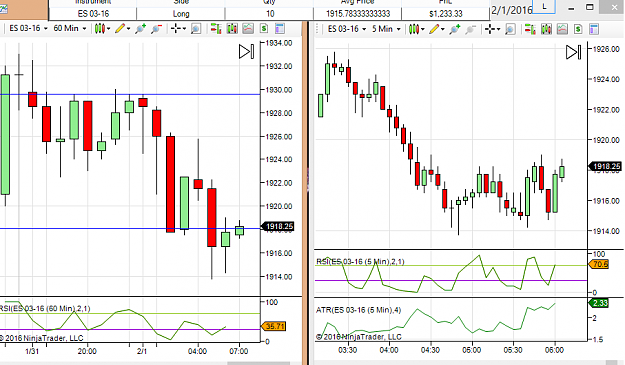
Task: Open chart Properties on the 5 Min chart
Action: (594, 29)
